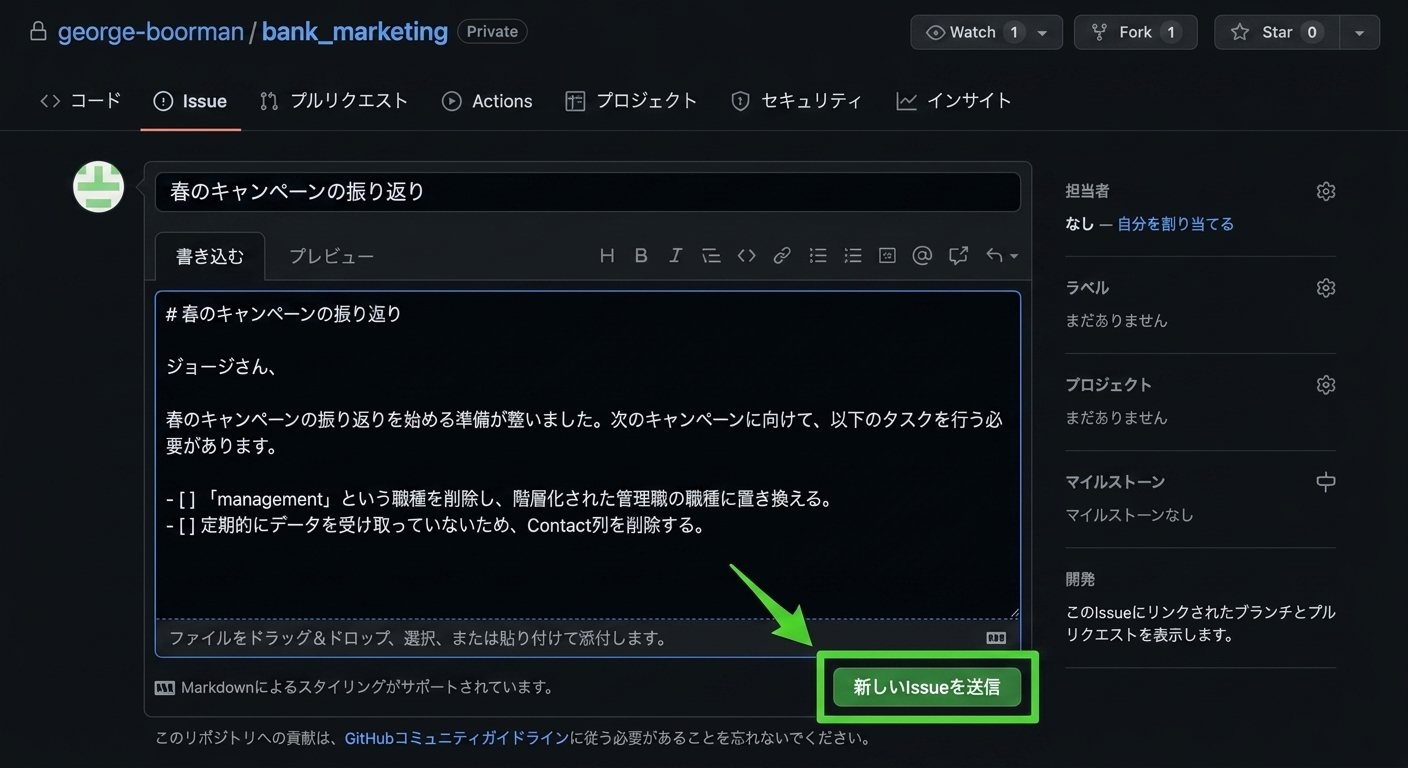Click the issue title input field
The image size is (1408, 768).
click(588, 192)
